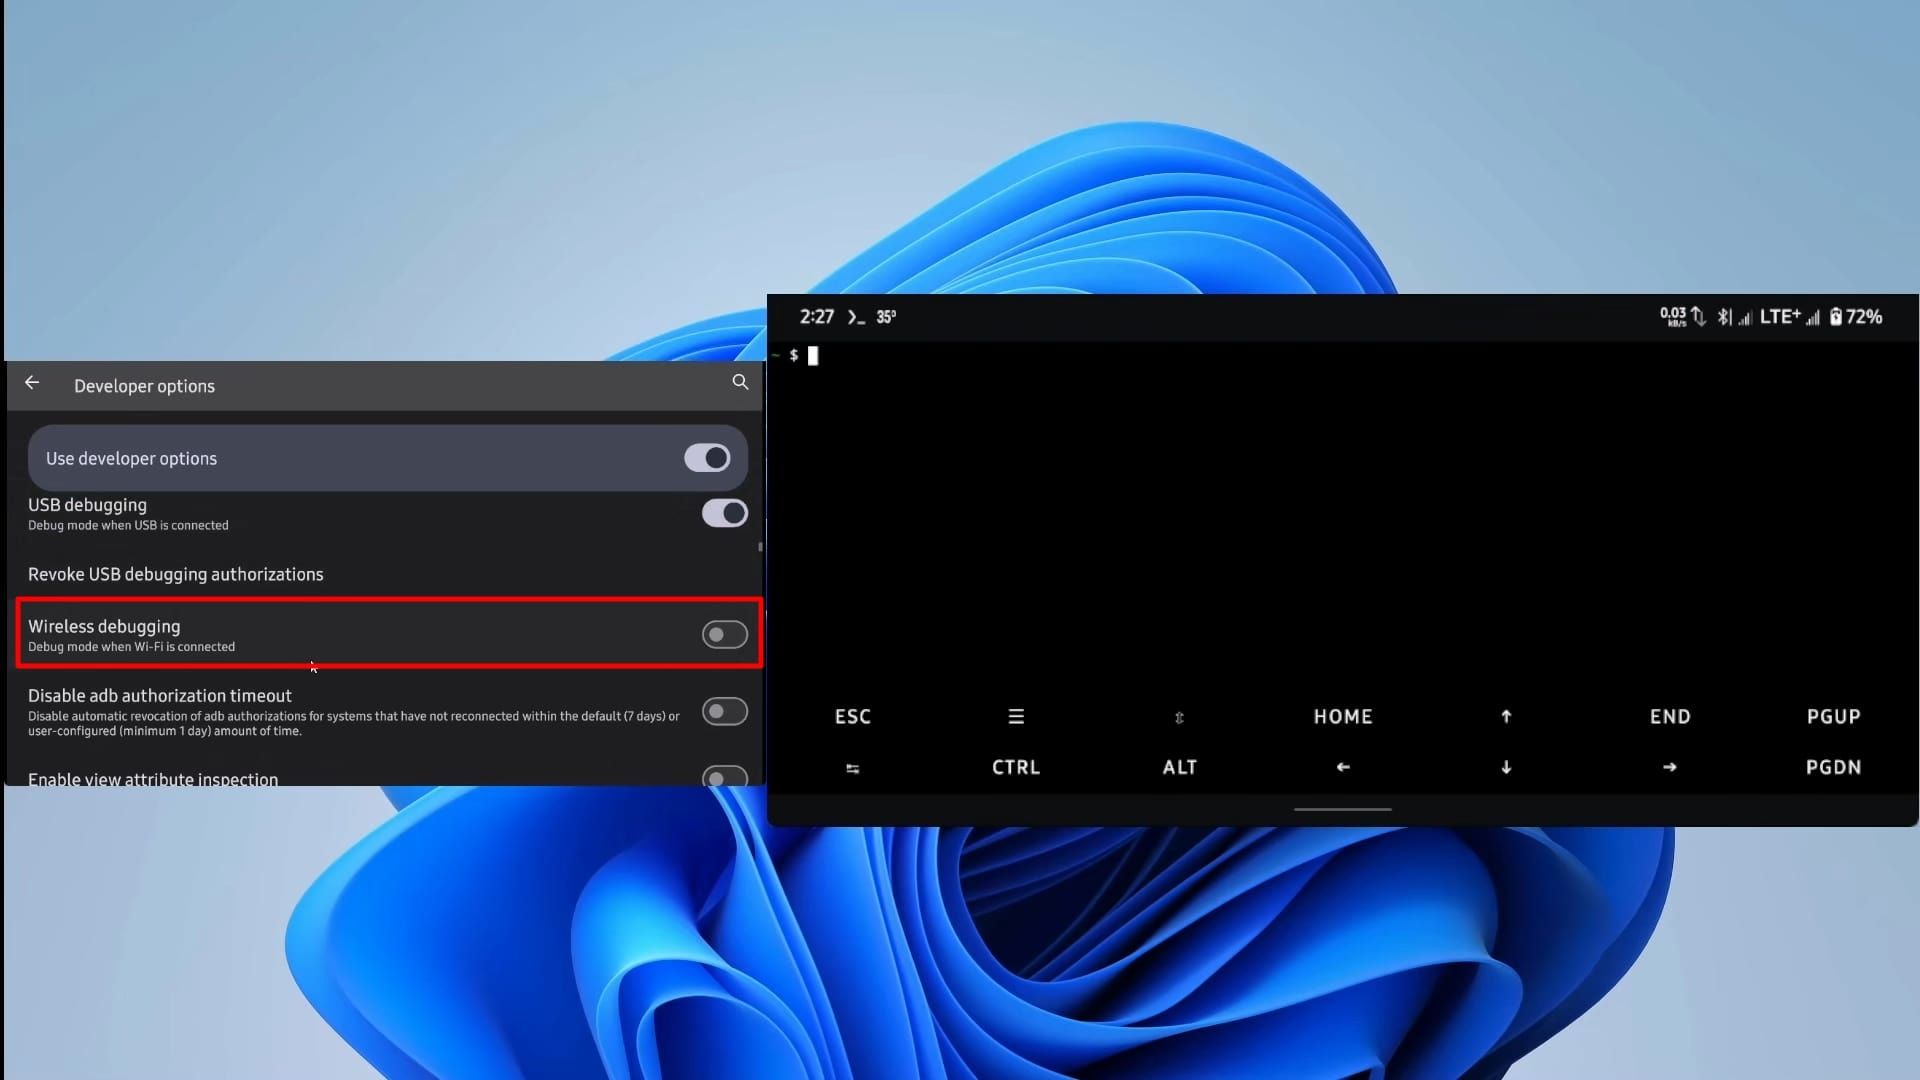Toggle Disable adb authorization timeout
This screenshot has height=1080, width=1920.
pyautogui.click(x=724, y=711)
